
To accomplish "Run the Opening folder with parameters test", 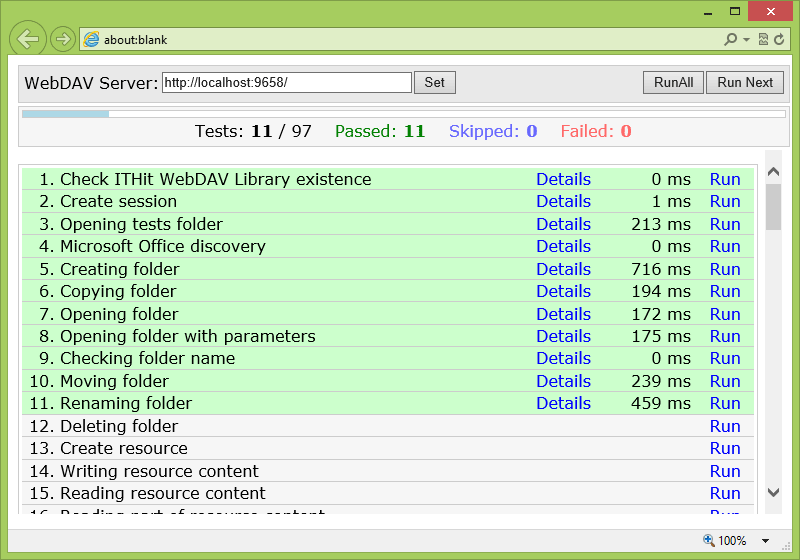I will (725, 336).
